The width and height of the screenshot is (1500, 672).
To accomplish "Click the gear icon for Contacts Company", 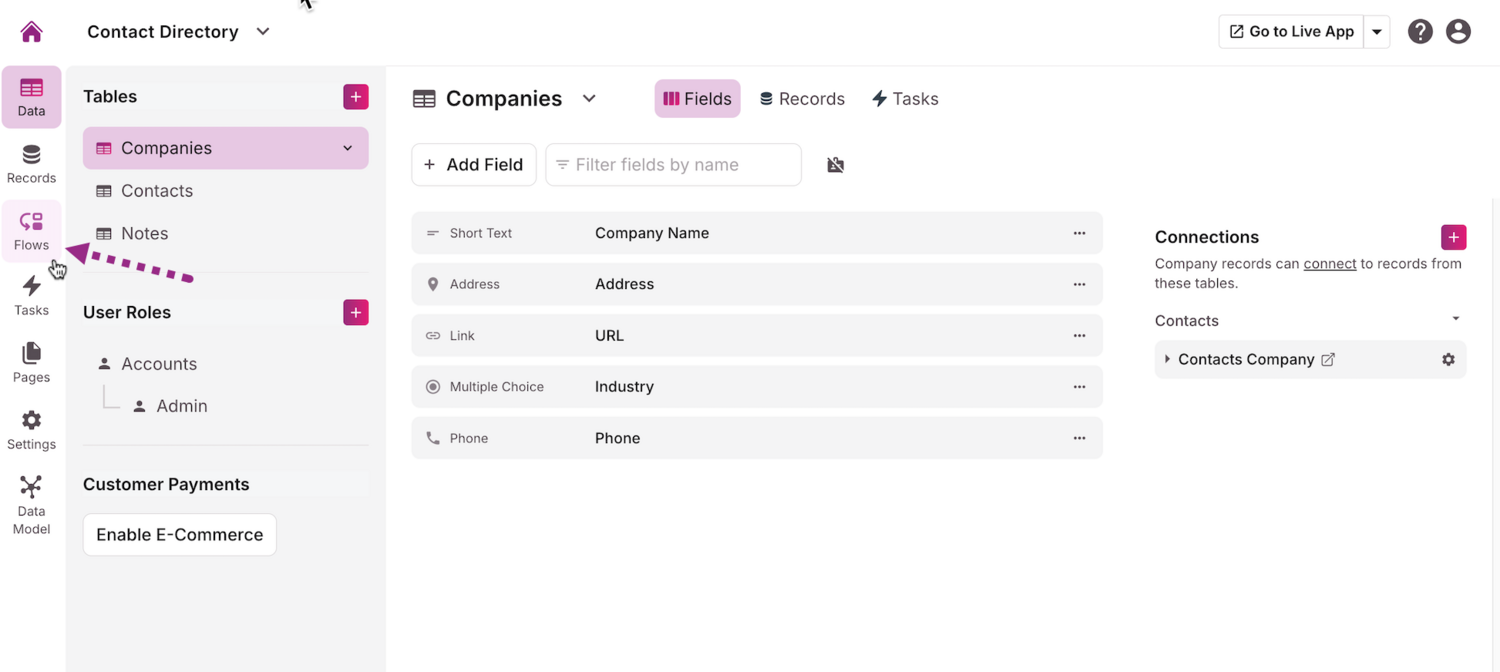I will (x=1448, y=360).
